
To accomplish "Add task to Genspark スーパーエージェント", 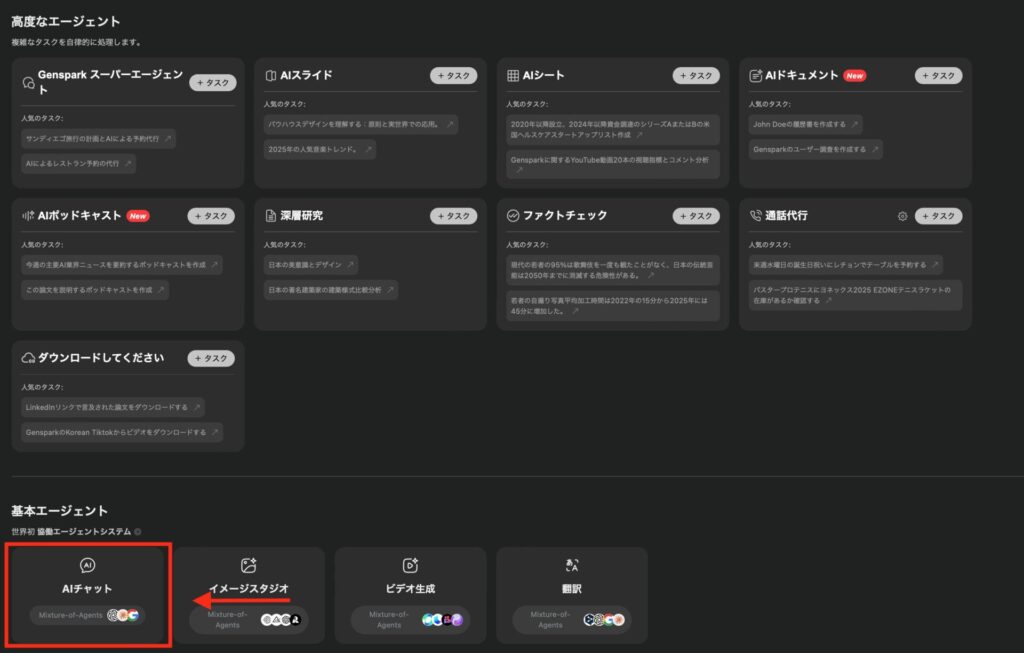I will 213,83.
